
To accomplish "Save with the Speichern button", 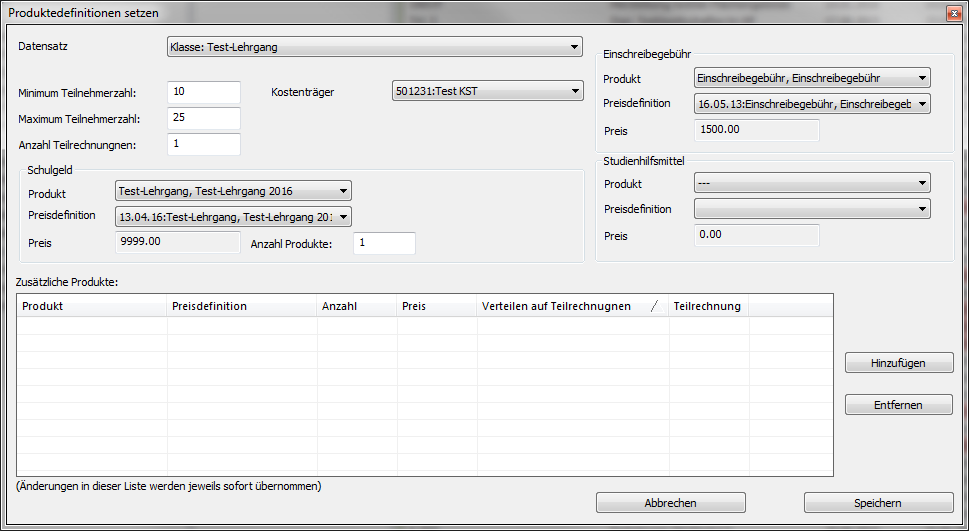I will pyautogui.click(x=878, y=503).
